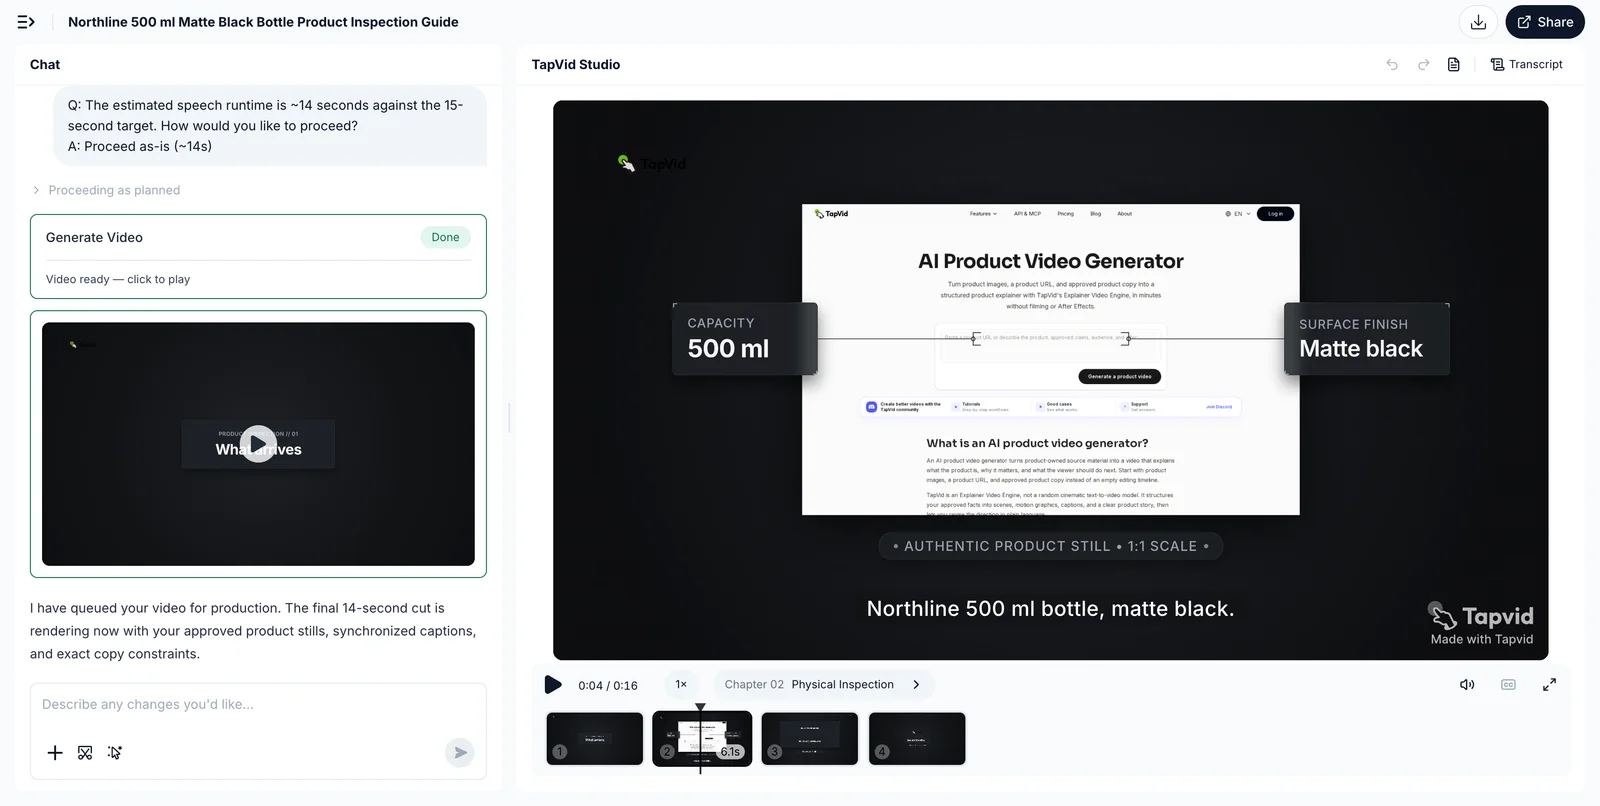Click the 'Chat' panel heading
The image size is (1600, 806).
pyautogui.click(x=45, y=65)
